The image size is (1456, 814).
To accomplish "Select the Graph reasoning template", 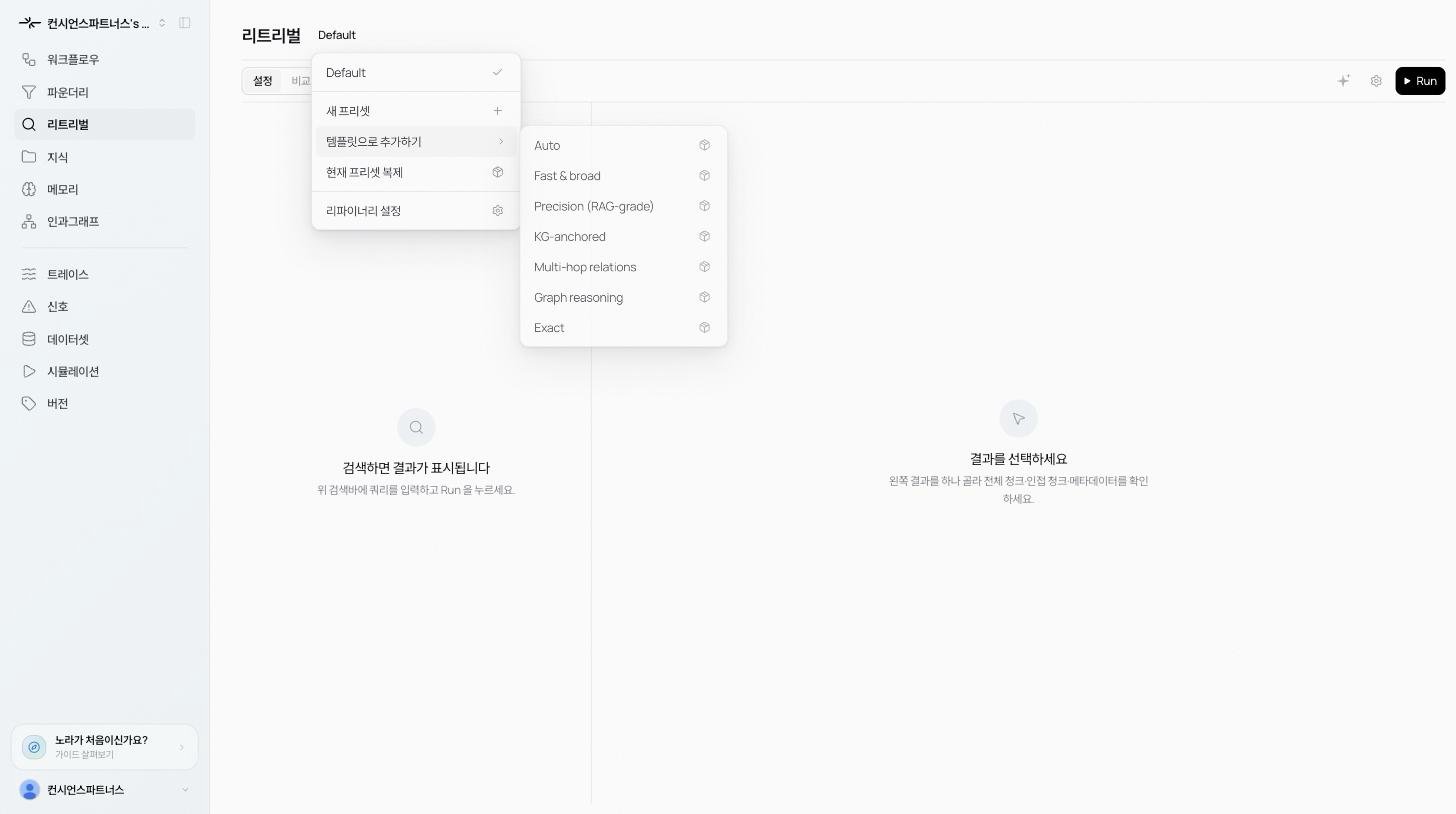I will click(624, 298).
